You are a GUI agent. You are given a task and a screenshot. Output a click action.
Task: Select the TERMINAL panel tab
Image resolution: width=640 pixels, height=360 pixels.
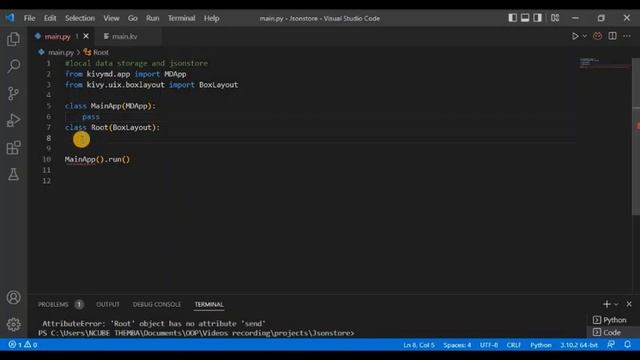click(209, 304)
